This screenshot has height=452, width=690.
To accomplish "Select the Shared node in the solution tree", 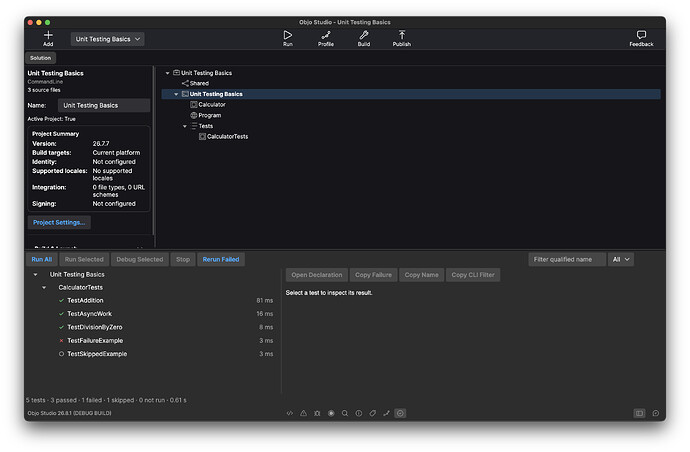I will [199, 84].
